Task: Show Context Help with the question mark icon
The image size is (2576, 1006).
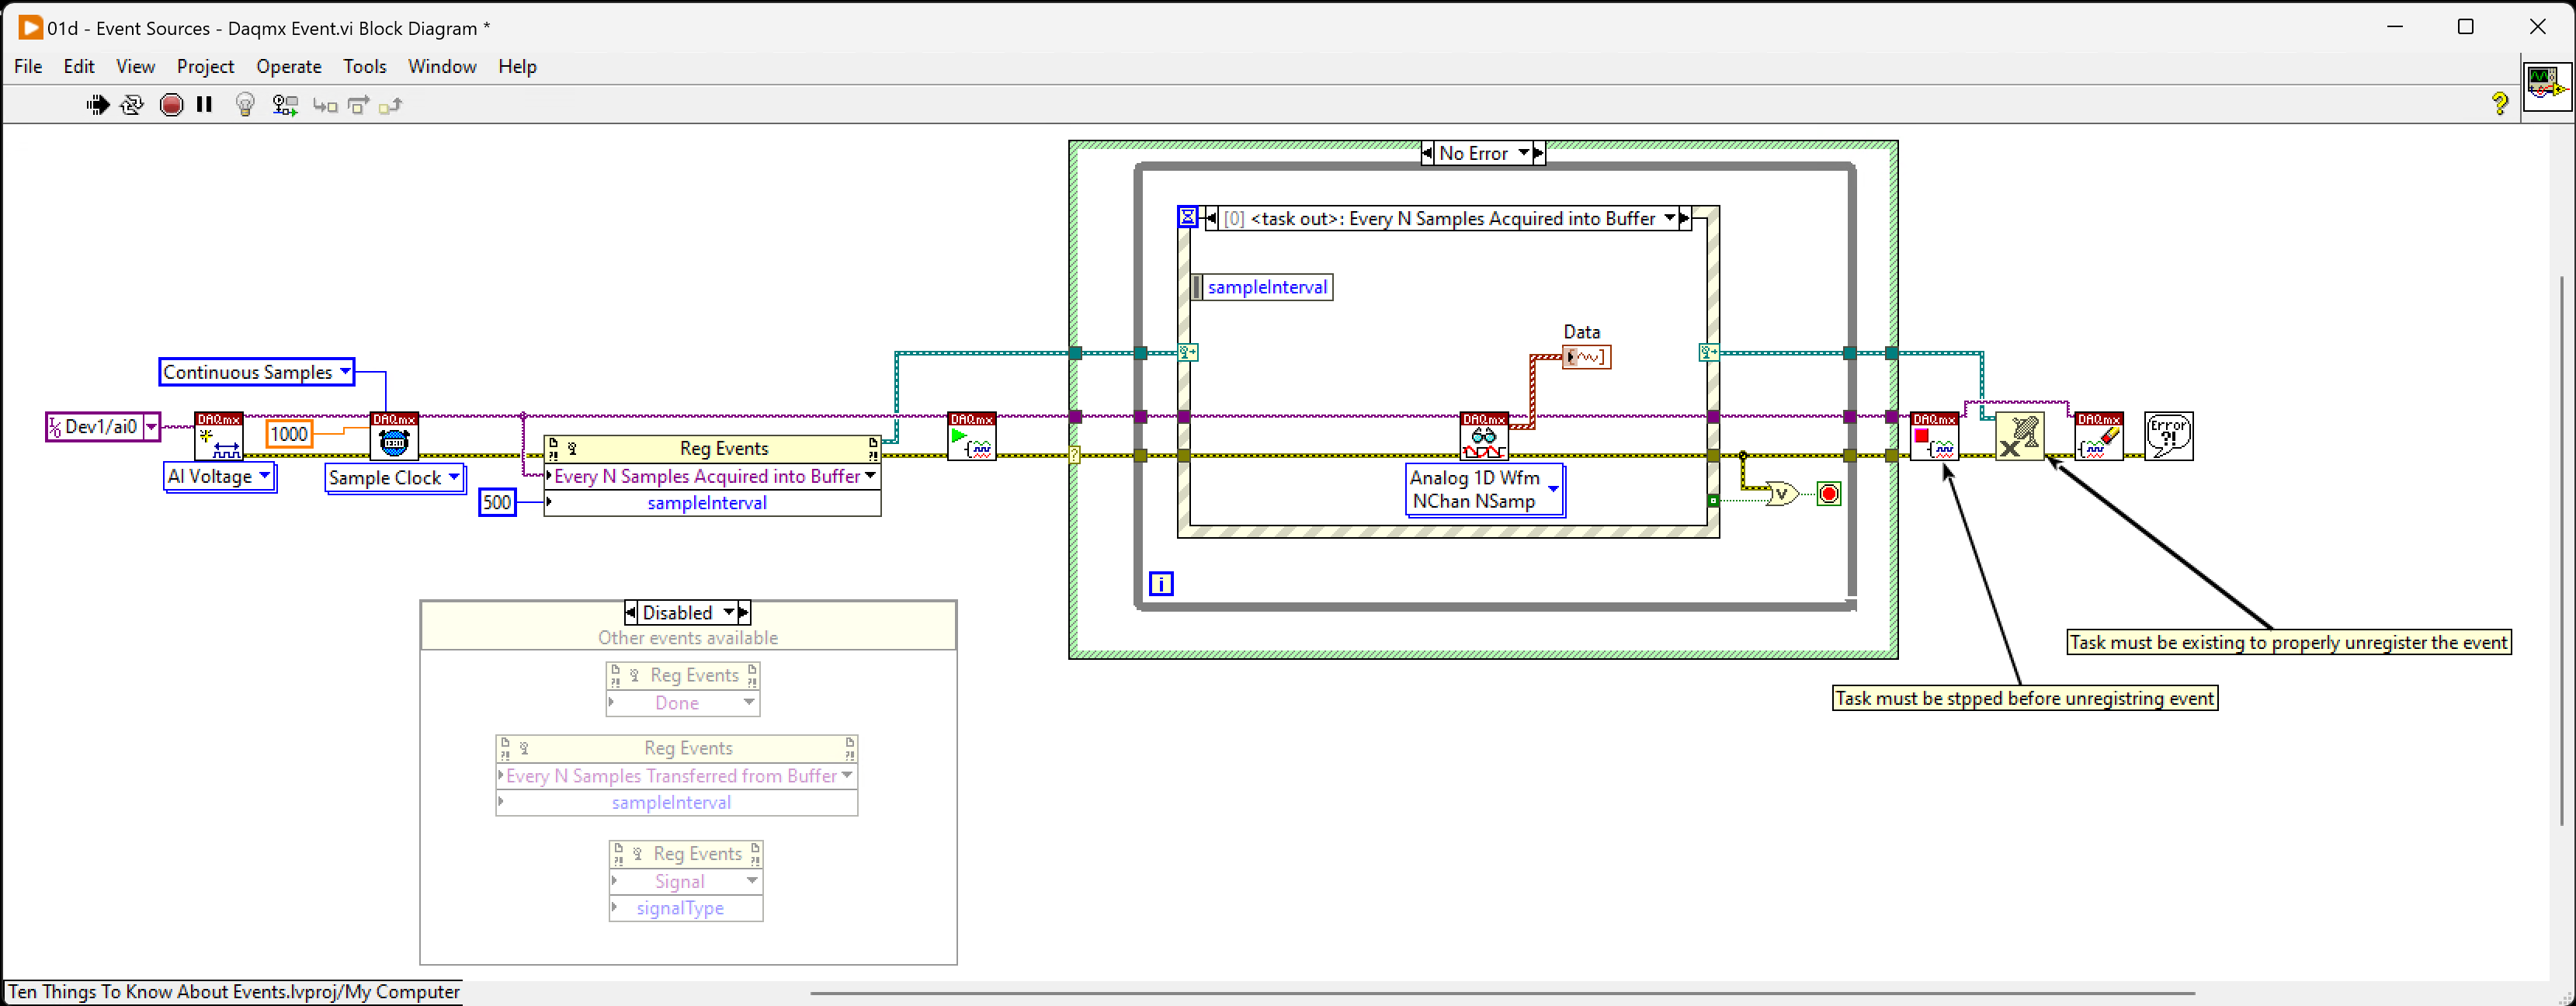Action: pyautogui.click(x=2499, y=103)
